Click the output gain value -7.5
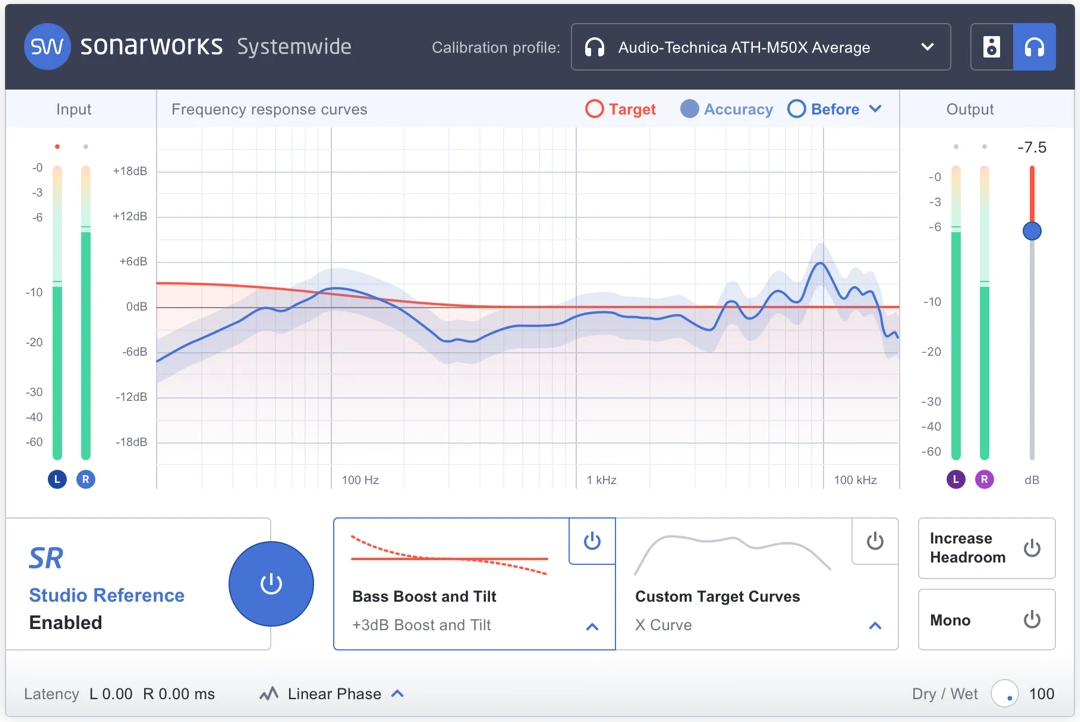 [x=1032, y=147]
